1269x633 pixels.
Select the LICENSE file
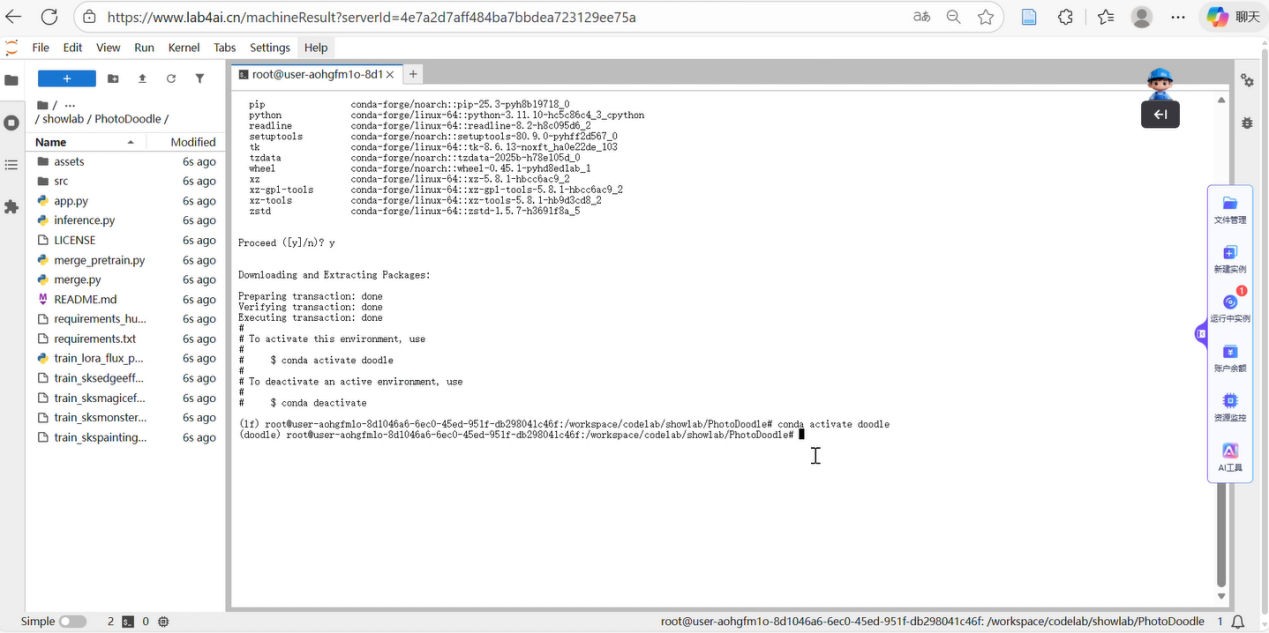pyautogui.click(x=126, y=240)
